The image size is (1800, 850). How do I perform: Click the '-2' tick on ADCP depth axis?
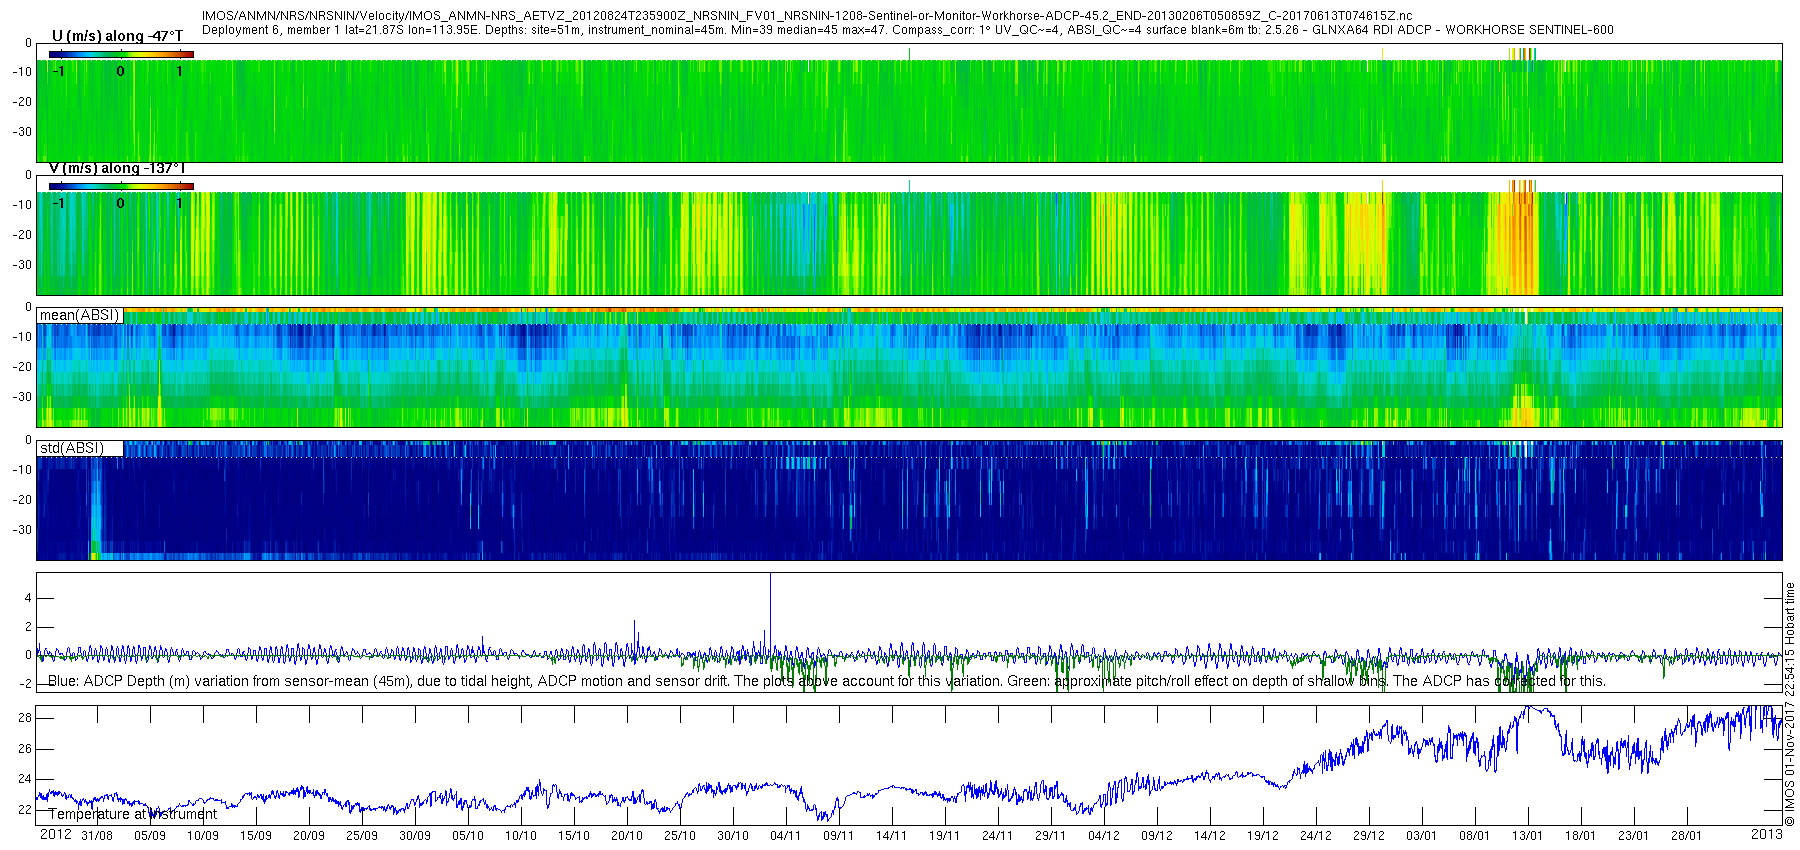tap(25, 685)
